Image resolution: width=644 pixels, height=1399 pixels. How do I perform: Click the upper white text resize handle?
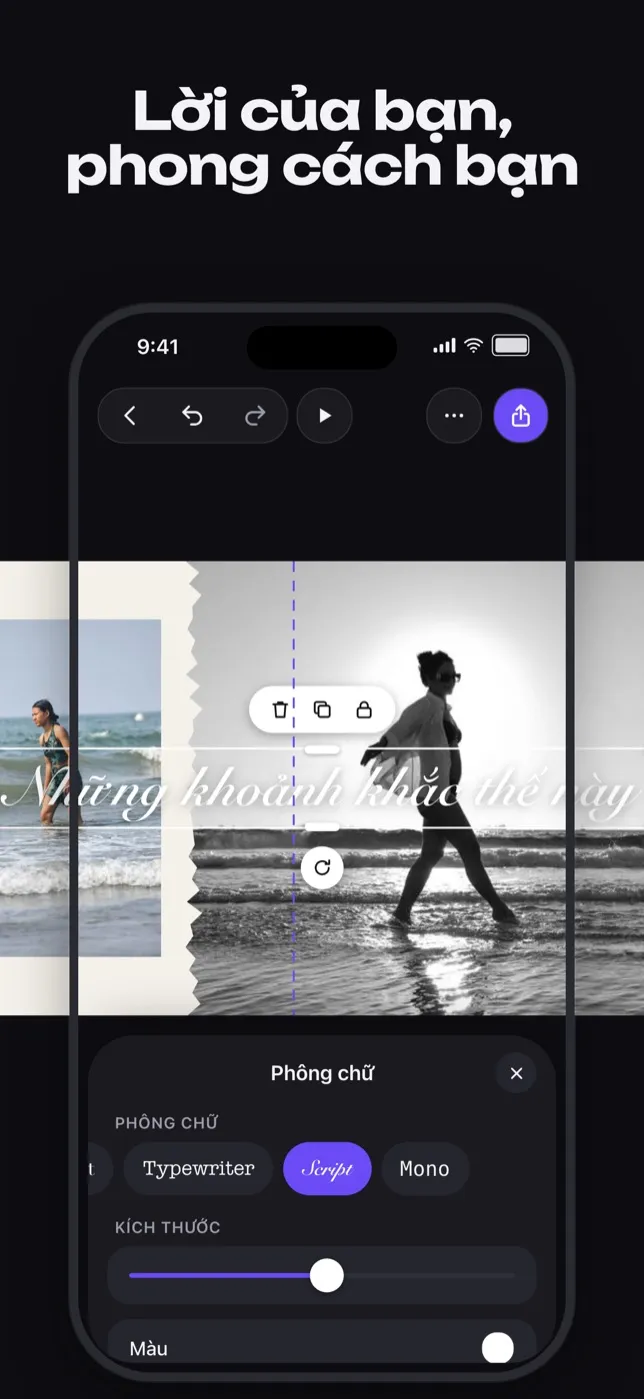coord(322,749)
